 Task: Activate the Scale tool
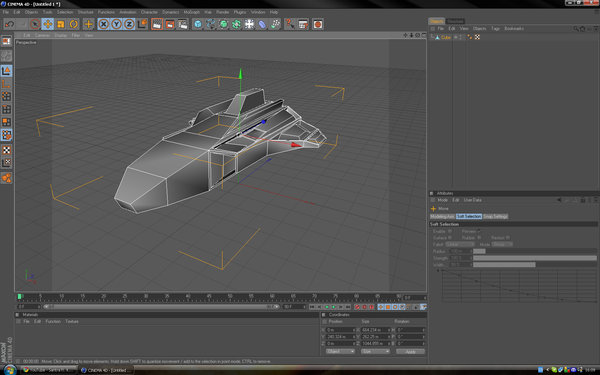tap(60, 24)
